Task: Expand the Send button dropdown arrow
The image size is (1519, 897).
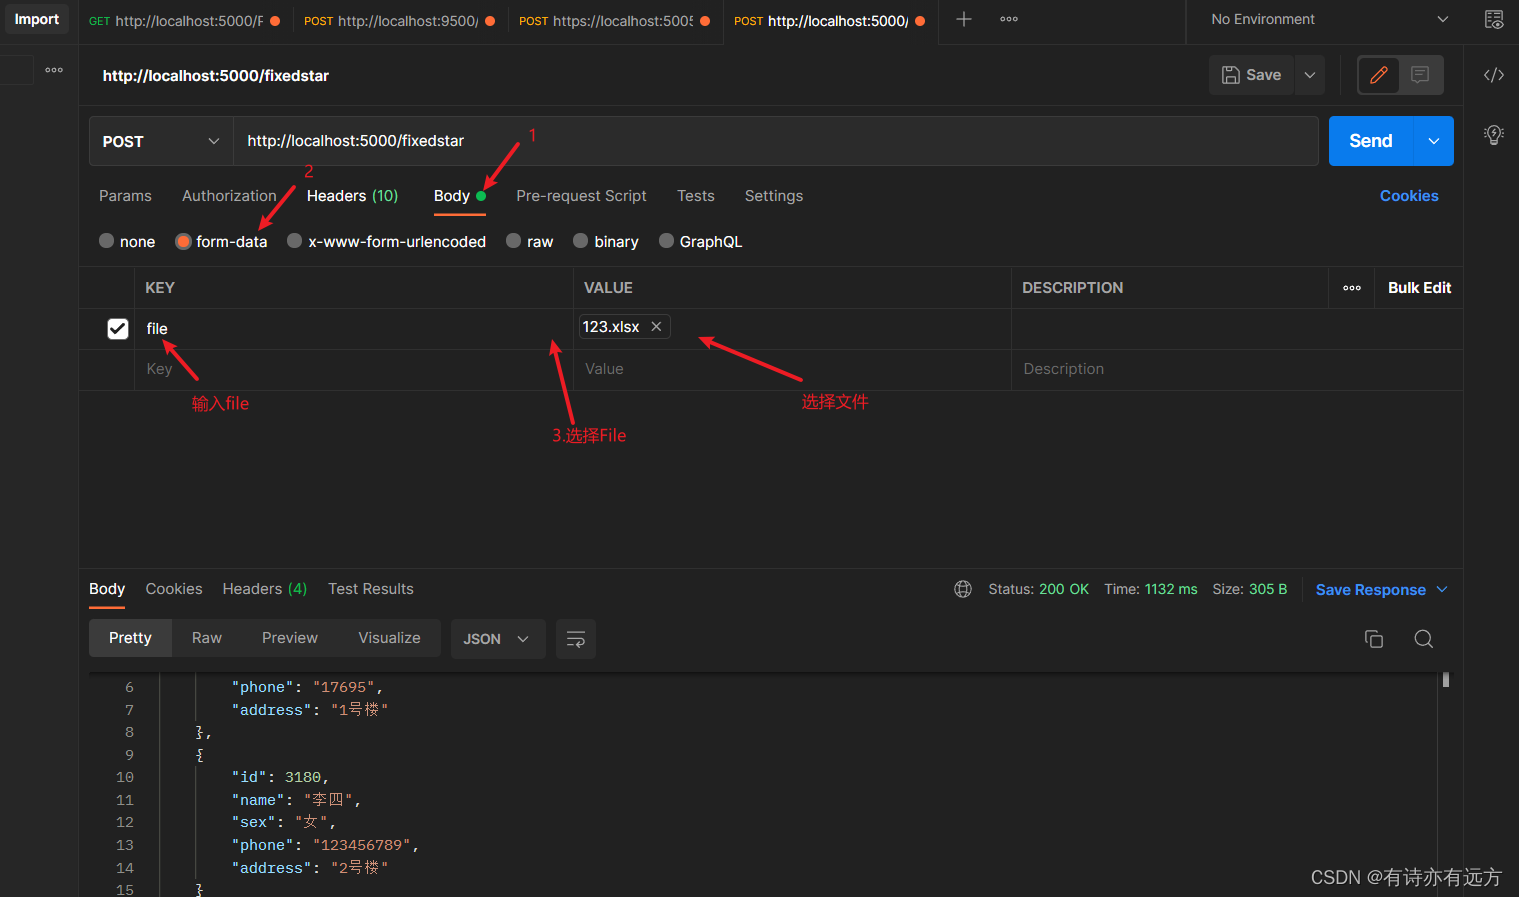Action: 1433,141
